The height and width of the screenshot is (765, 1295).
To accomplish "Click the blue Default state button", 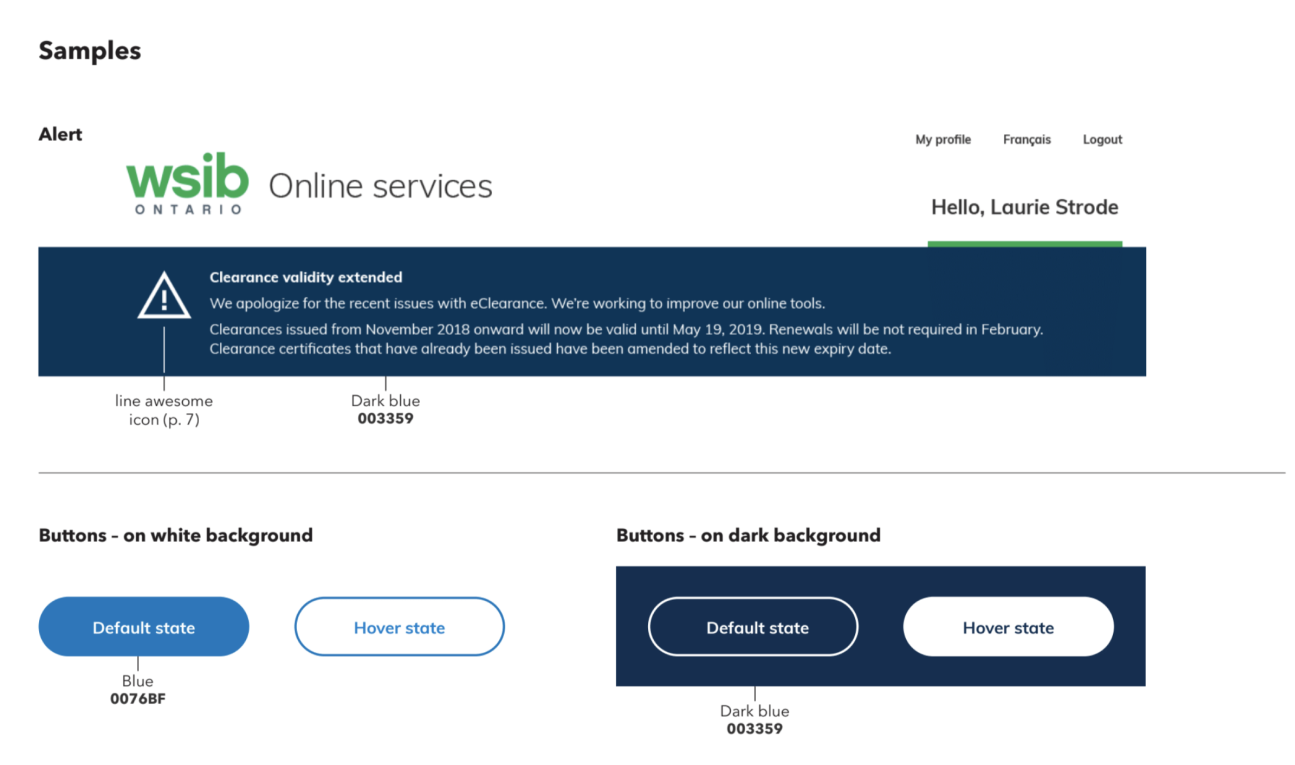I will (x=144, y=627).
